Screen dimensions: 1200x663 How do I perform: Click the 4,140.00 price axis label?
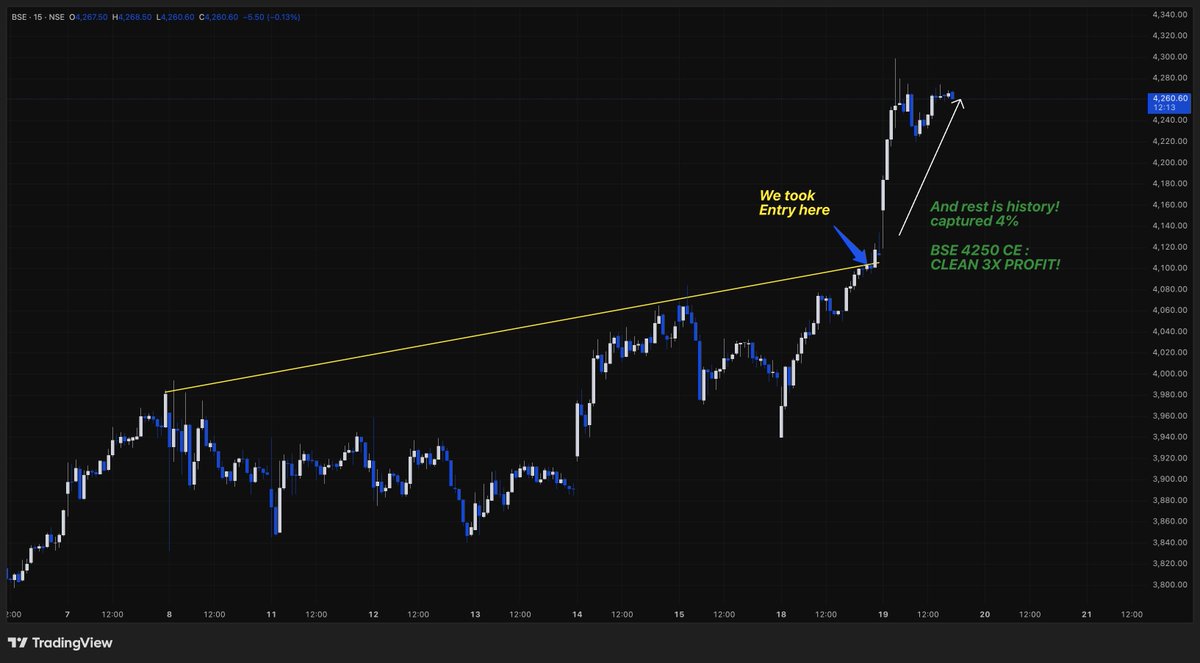[1168, 225]
